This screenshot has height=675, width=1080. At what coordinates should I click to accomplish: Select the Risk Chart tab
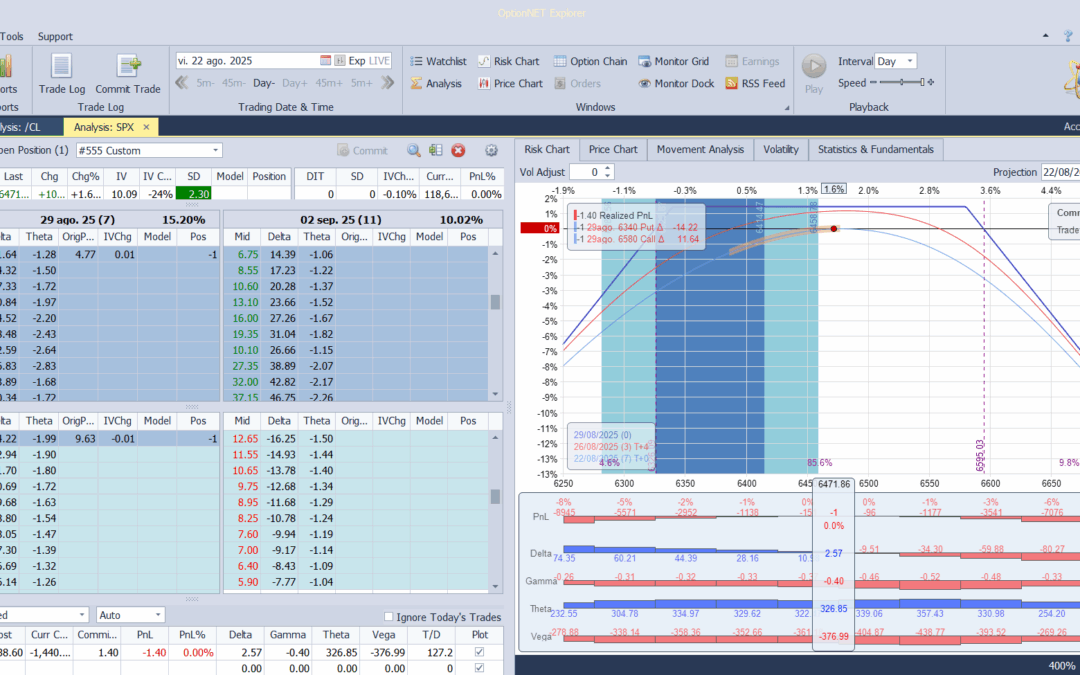pyautogui.click(x=547, y=149)
